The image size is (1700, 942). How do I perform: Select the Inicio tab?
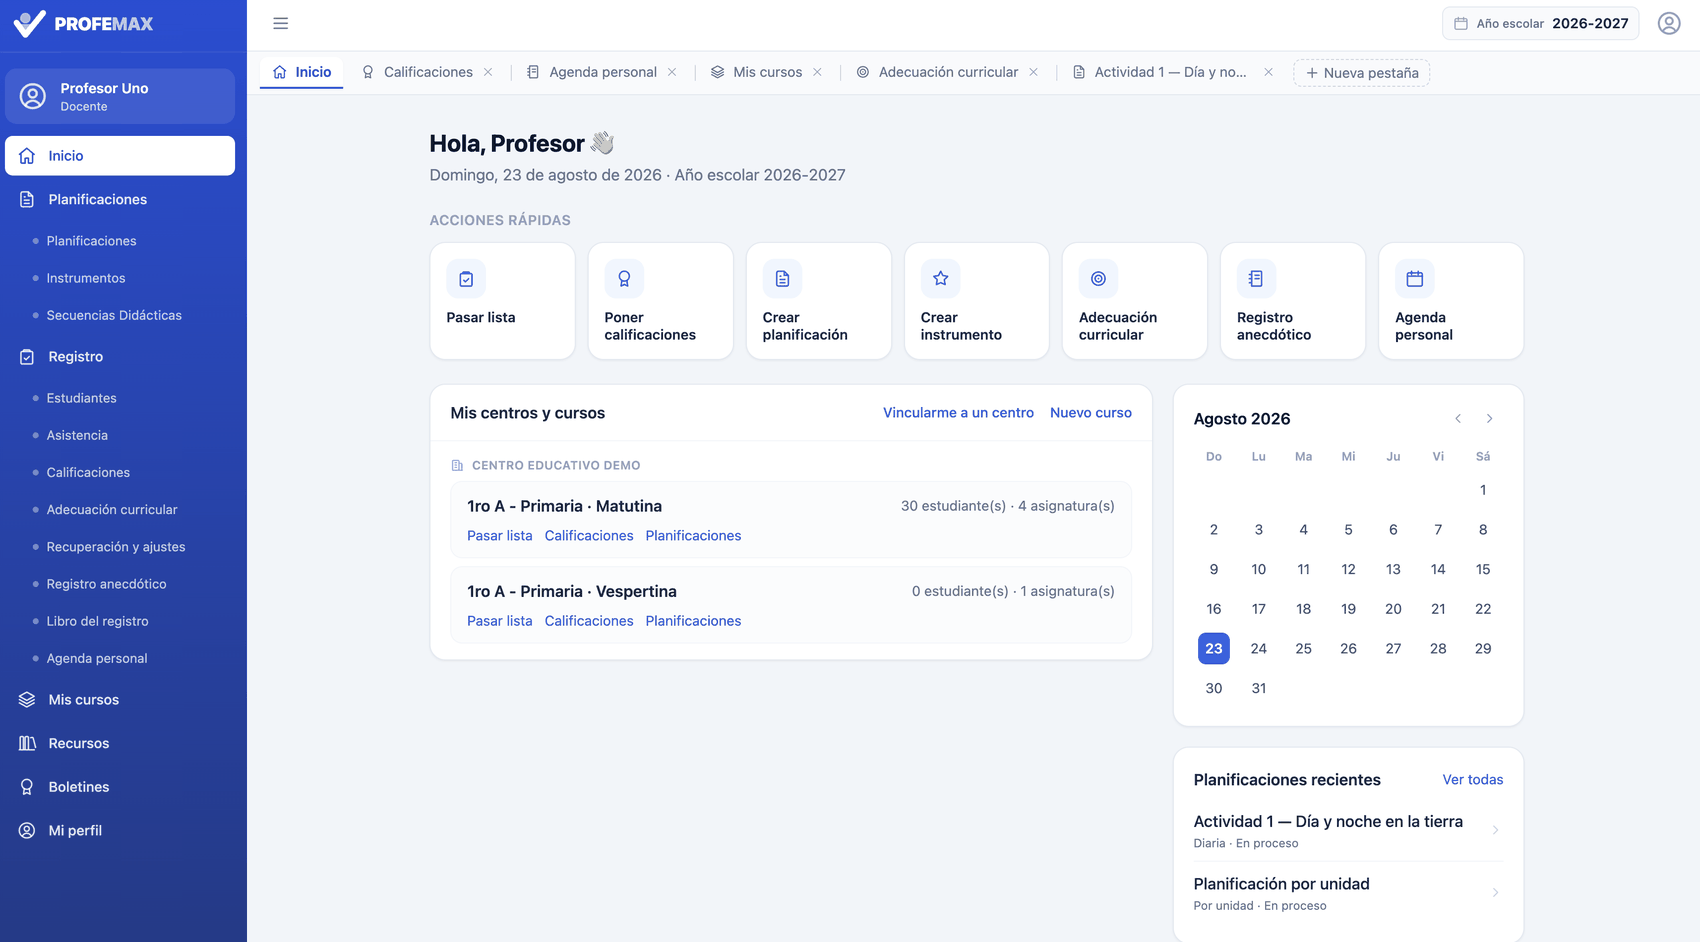pos(302,72)
